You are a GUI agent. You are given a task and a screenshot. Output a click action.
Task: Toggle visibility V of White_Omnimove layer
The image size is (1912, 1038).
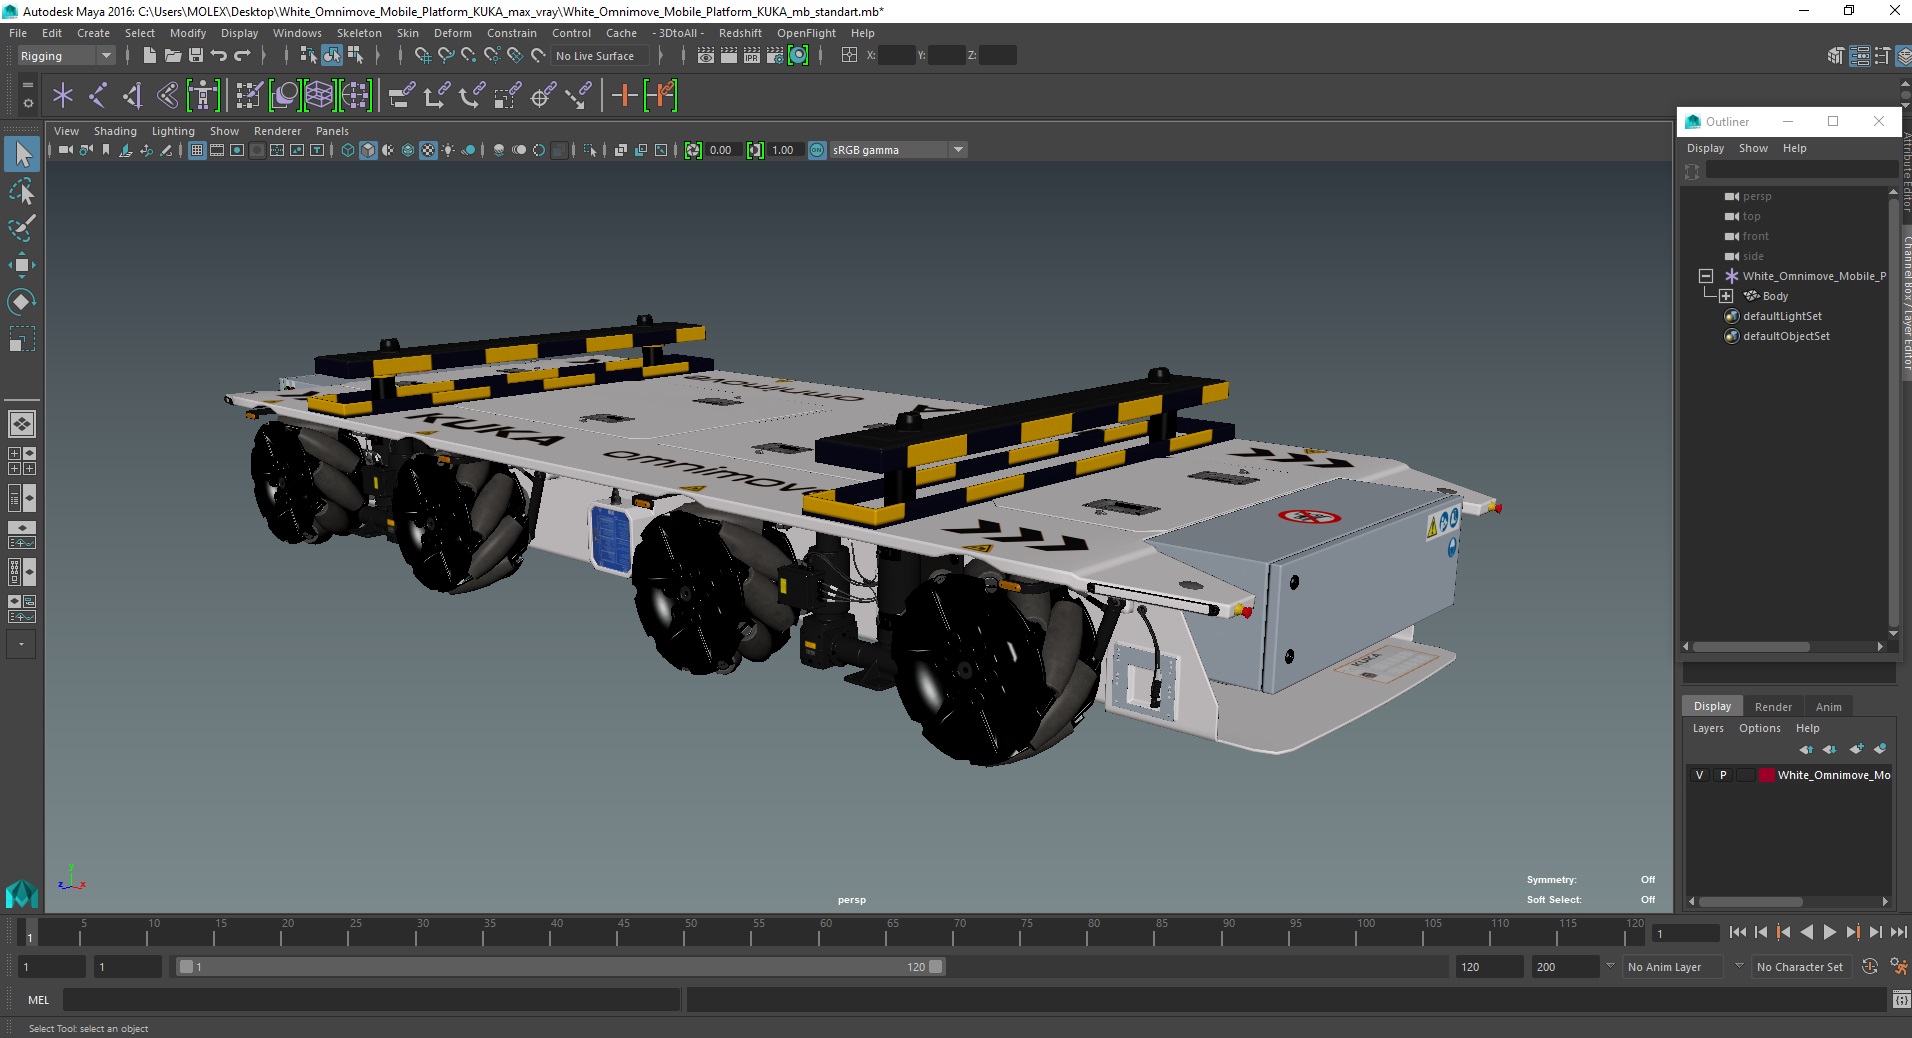coord(1699,775)
